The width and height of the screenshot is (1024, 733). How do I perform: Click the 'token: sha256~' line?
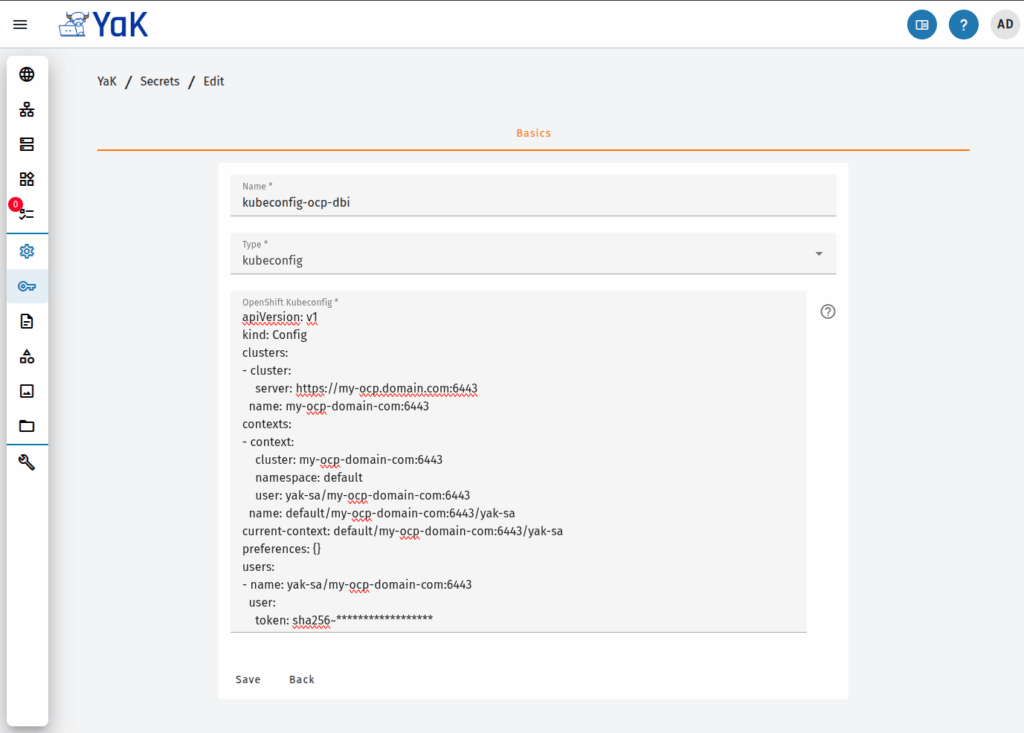[x=344, y=620]
